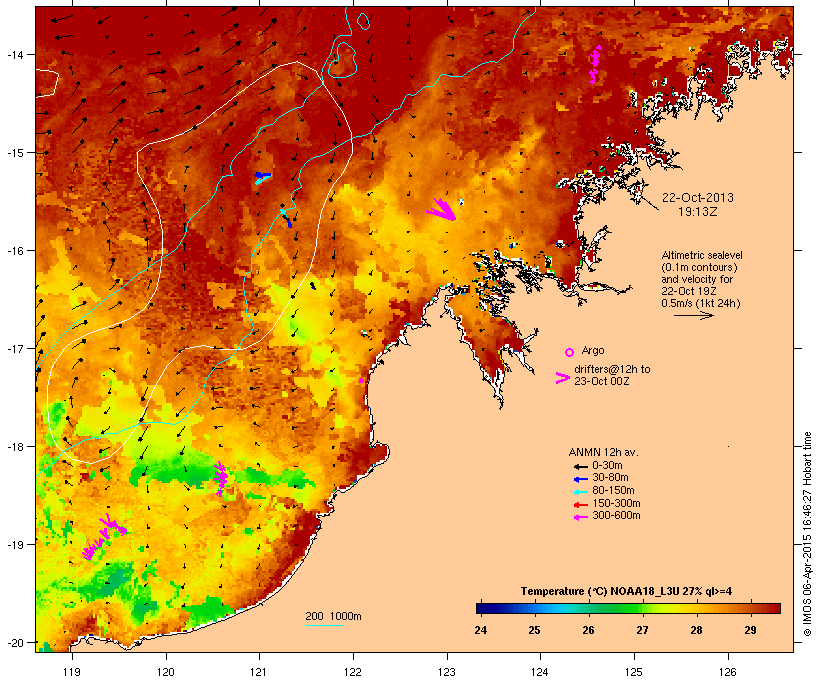Click the 22-Oct-2013 date label
Viewport: 820px width, 680px height.
click(698, 198)
